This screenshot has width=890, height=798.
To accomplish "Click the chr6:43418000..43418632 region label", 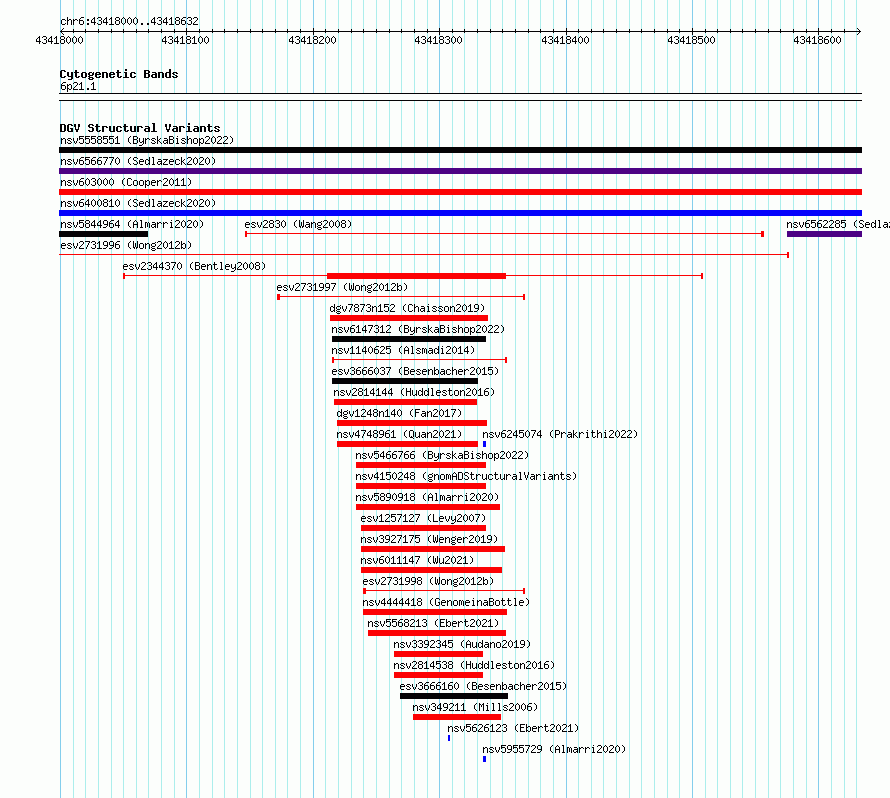I will click(129, 21).
